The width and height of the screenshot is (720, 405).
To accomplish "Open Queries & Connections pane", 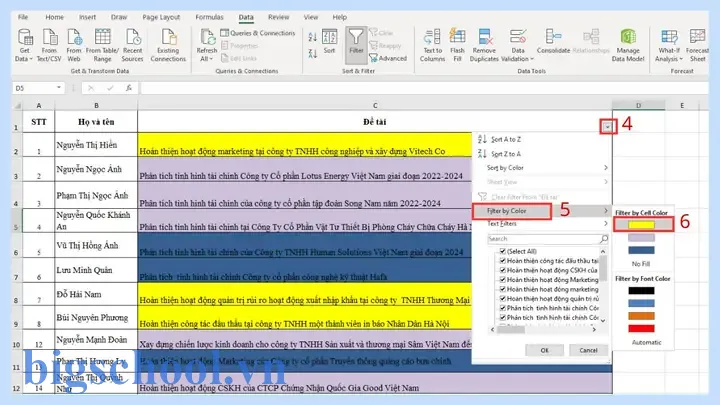I will (258, 33).
